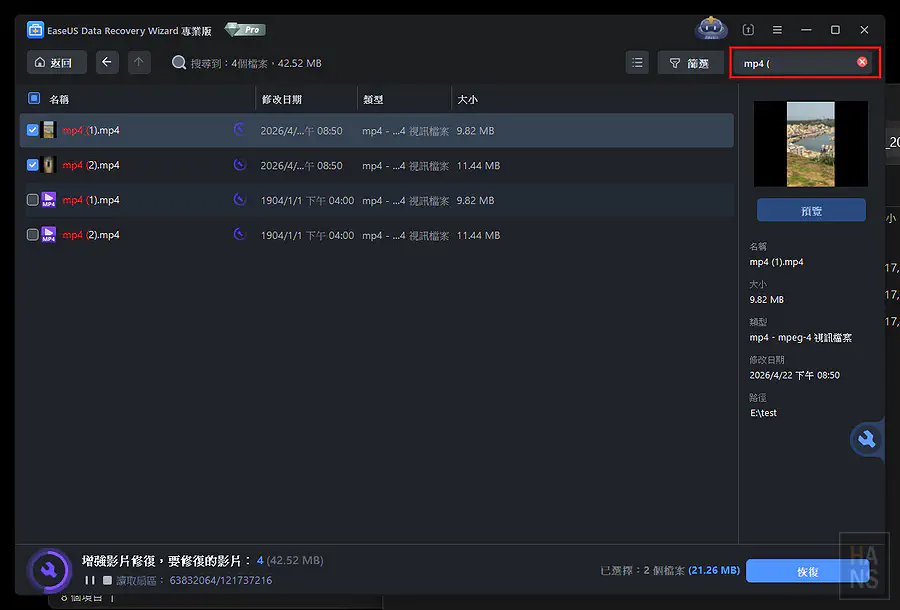
Task: Switch to list view layout icon
Action: click(x=637, y=63)
